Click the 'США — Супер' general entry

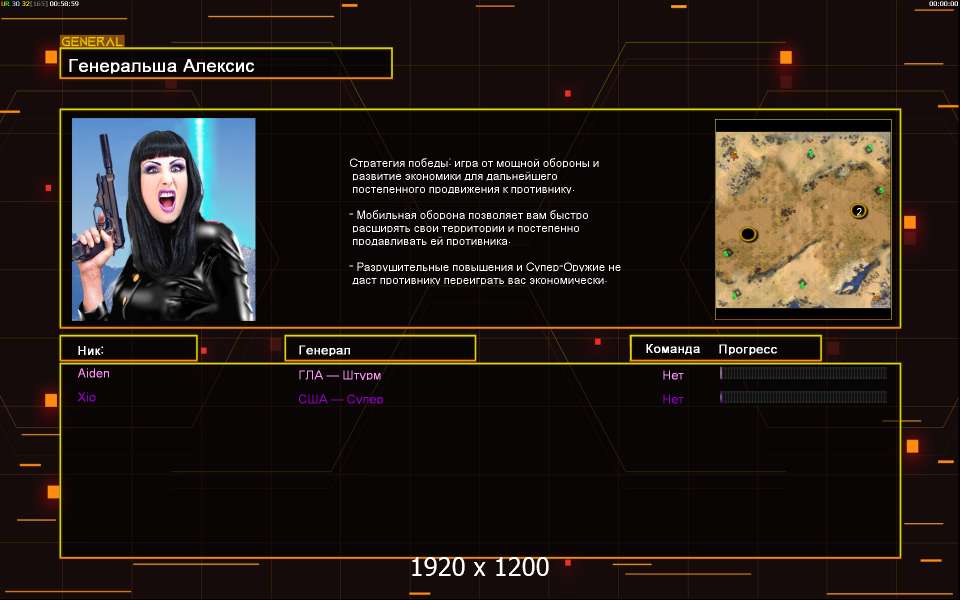tap(340, 399)
